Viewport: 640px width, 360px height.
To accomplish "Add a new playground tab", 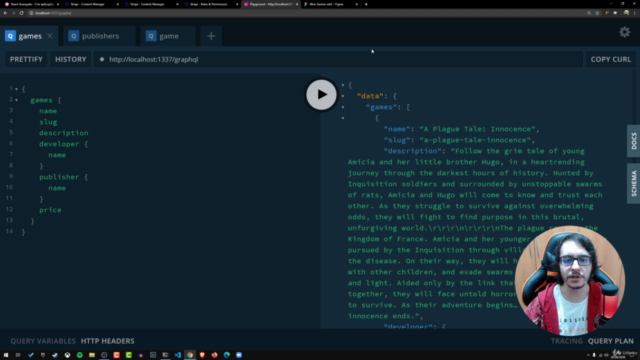I will (x=211, y=36).
